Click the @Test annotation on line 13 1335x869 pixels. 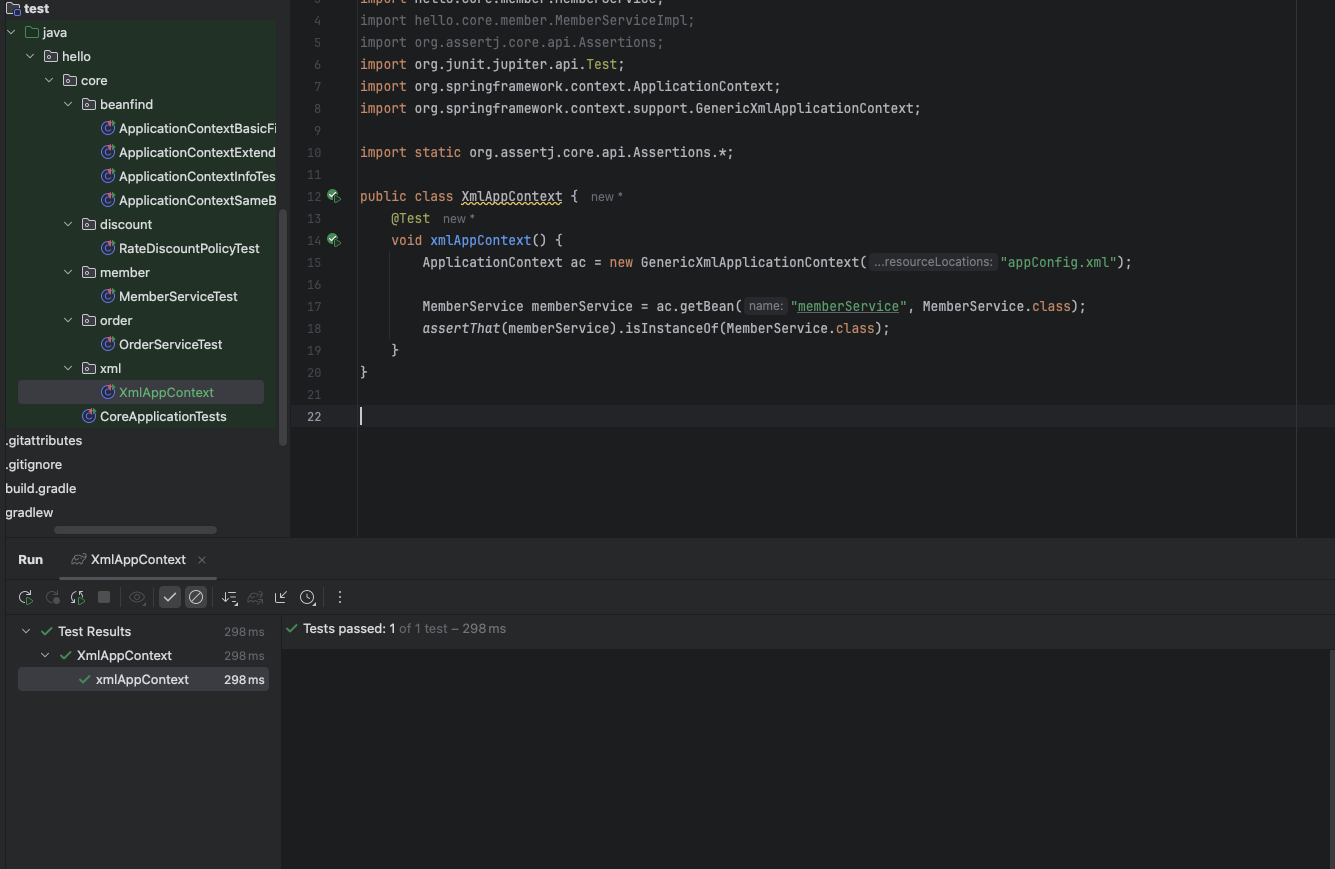point(410,219)
